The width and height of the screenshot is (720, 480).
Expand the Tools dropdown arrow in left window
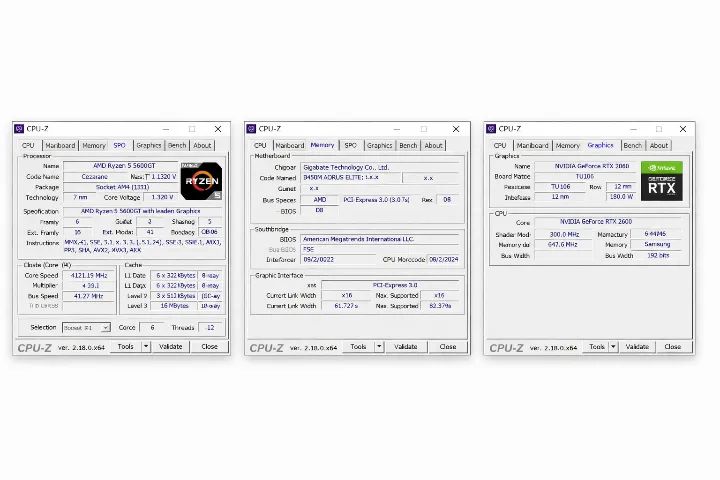pyautogui.click(x=146, y=346)
